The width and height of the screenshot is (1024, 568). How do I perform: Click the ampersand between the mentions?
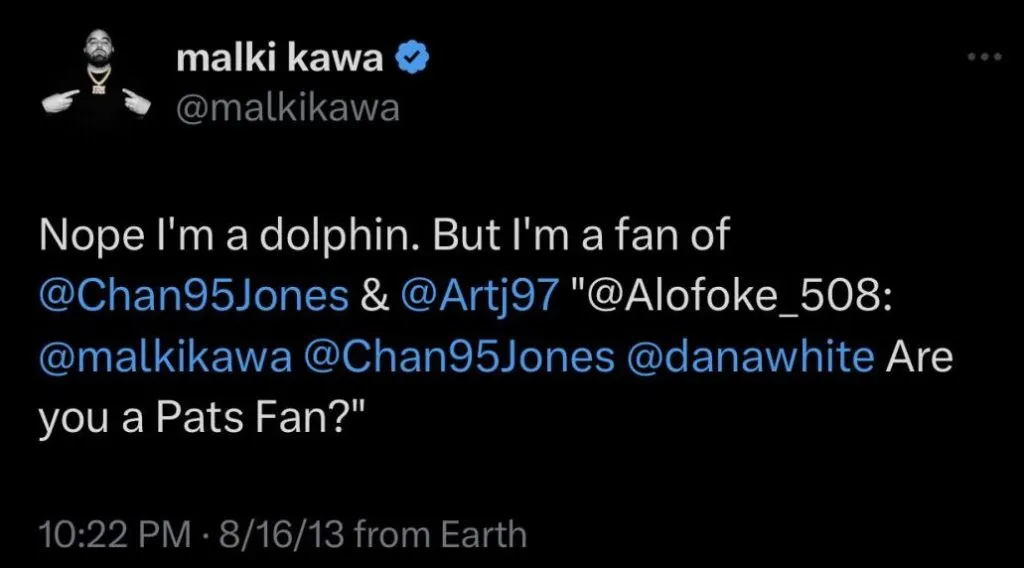[x=376, y=296]
